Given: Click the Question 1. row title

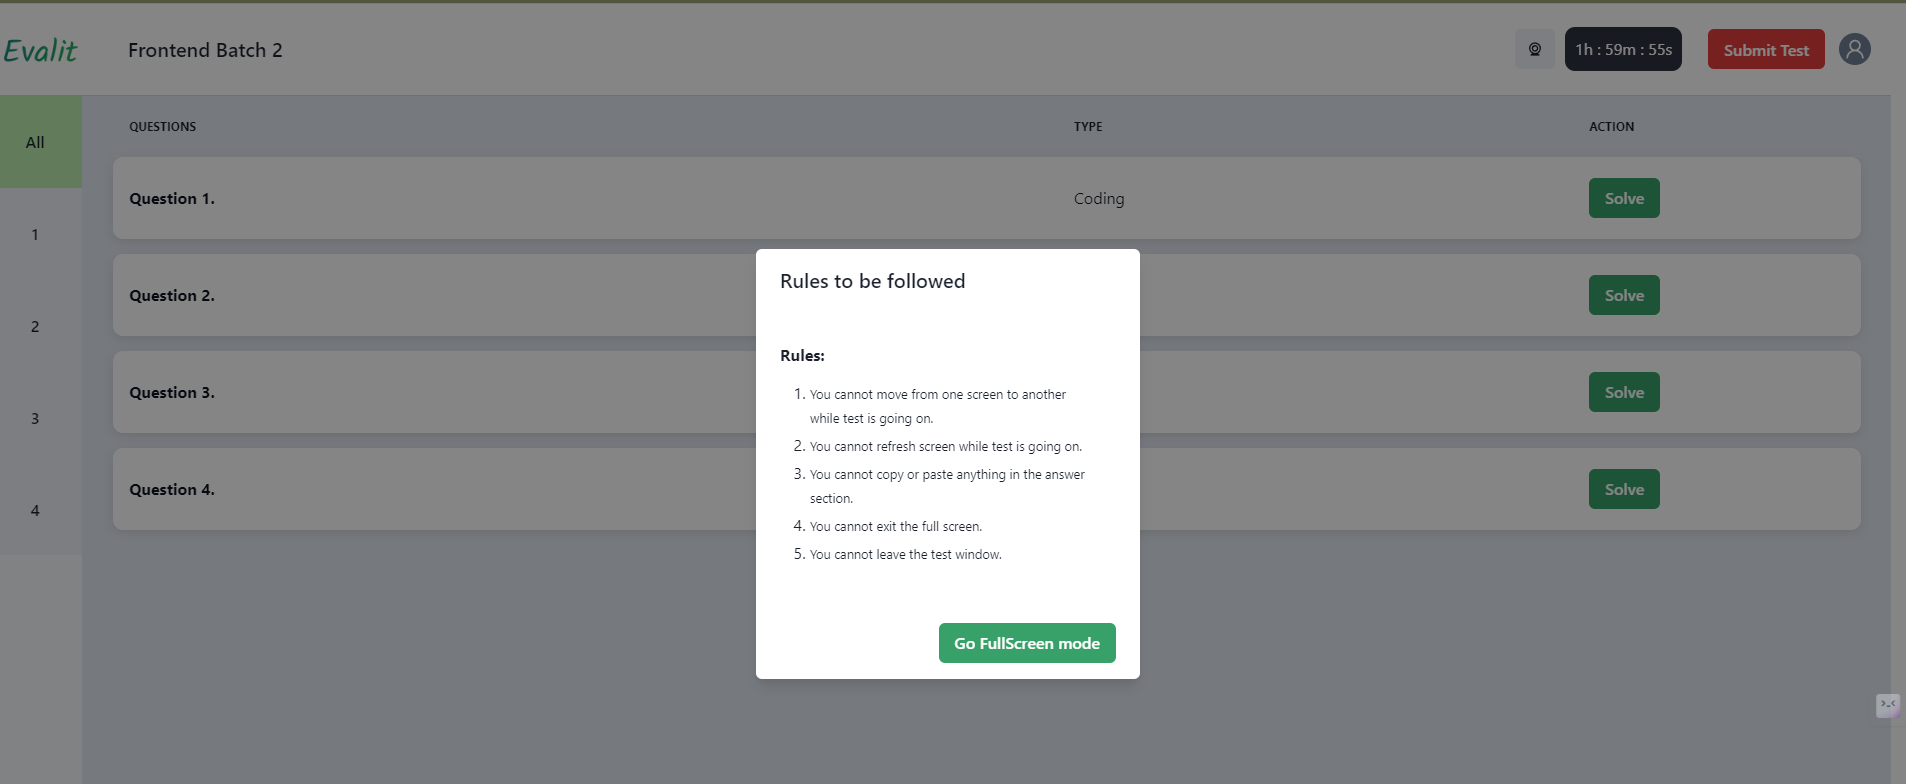Looking at the screenshot, I should pyautogui.click(x=172, y=198).
